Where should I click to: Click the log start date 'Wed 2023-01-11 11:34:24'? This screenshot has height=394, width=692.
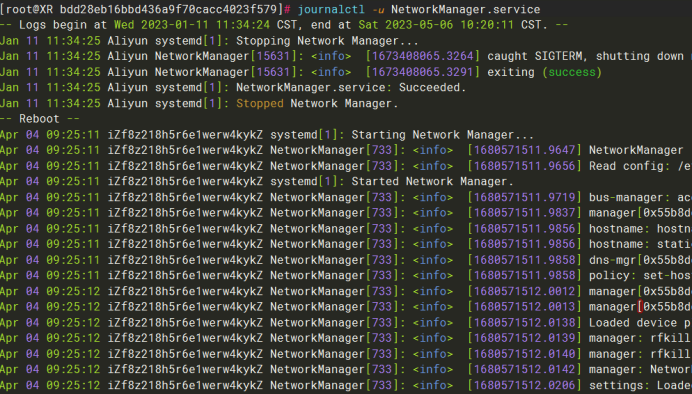point(192,25)
